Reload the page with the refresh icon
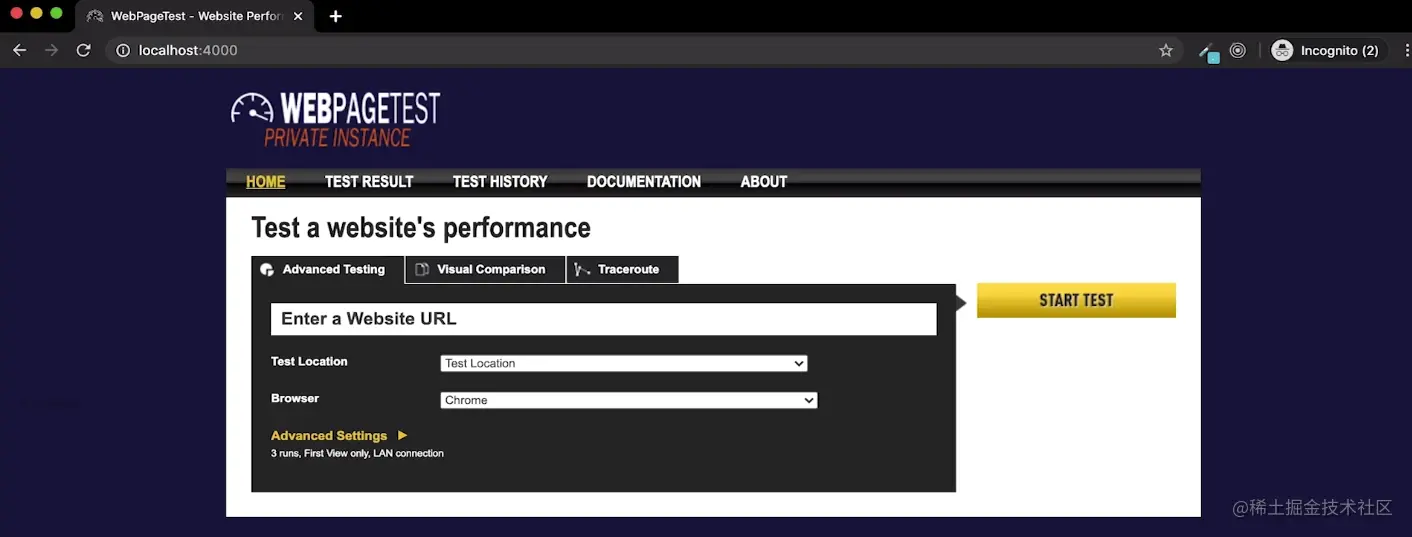 pos(84,50)
